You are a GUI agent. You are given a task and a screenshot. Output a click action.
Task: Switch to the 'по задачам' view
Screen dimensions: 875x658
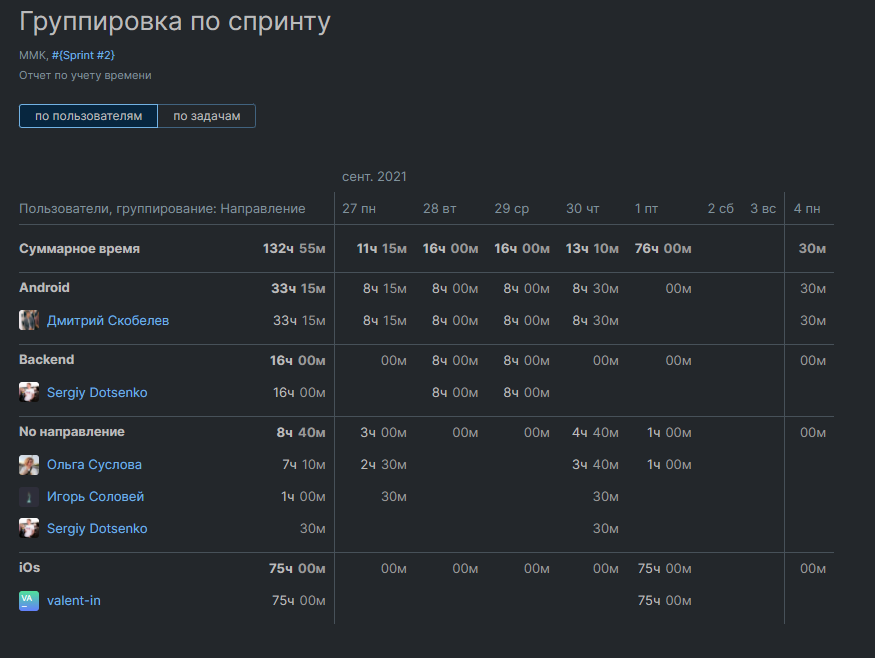[x=206, y=116]
